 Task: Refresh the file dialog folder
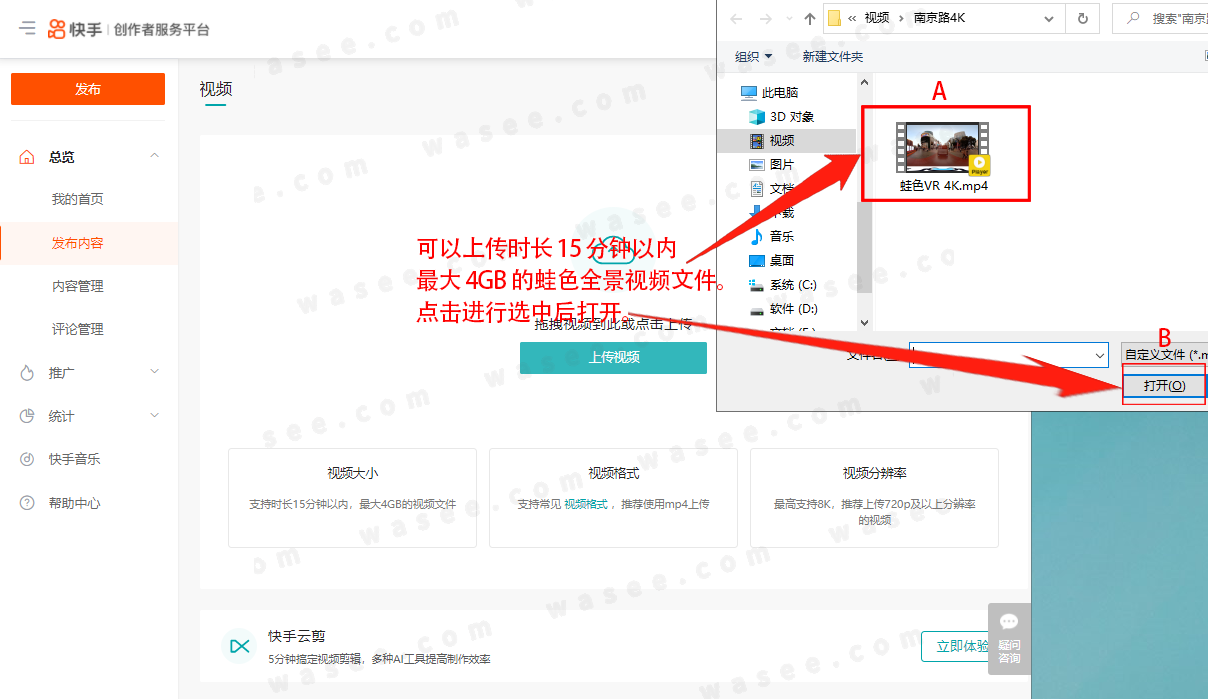1082,18
